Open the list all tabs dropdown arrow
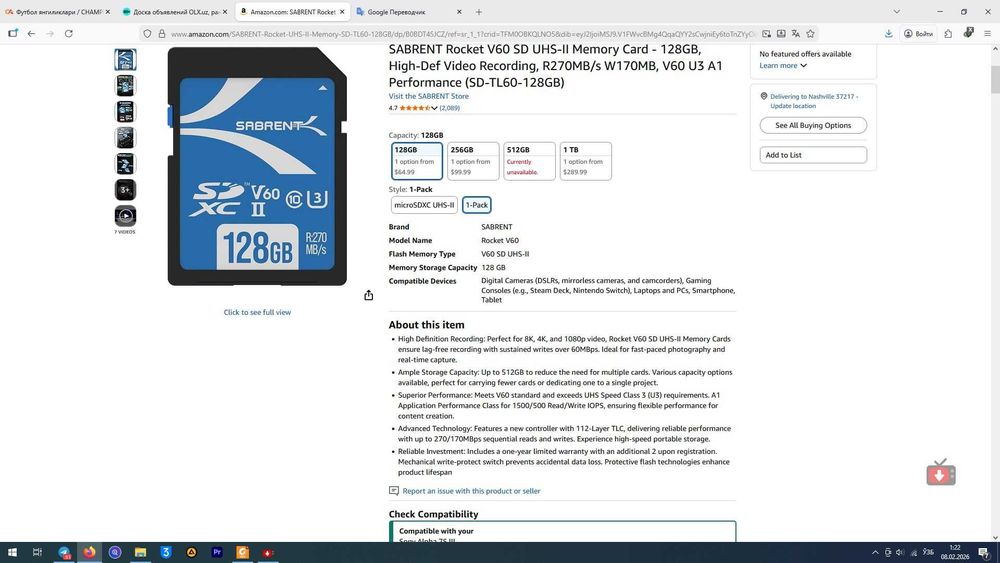The height and width of the screenshot is (563, 1000). (x=897, y=11)
